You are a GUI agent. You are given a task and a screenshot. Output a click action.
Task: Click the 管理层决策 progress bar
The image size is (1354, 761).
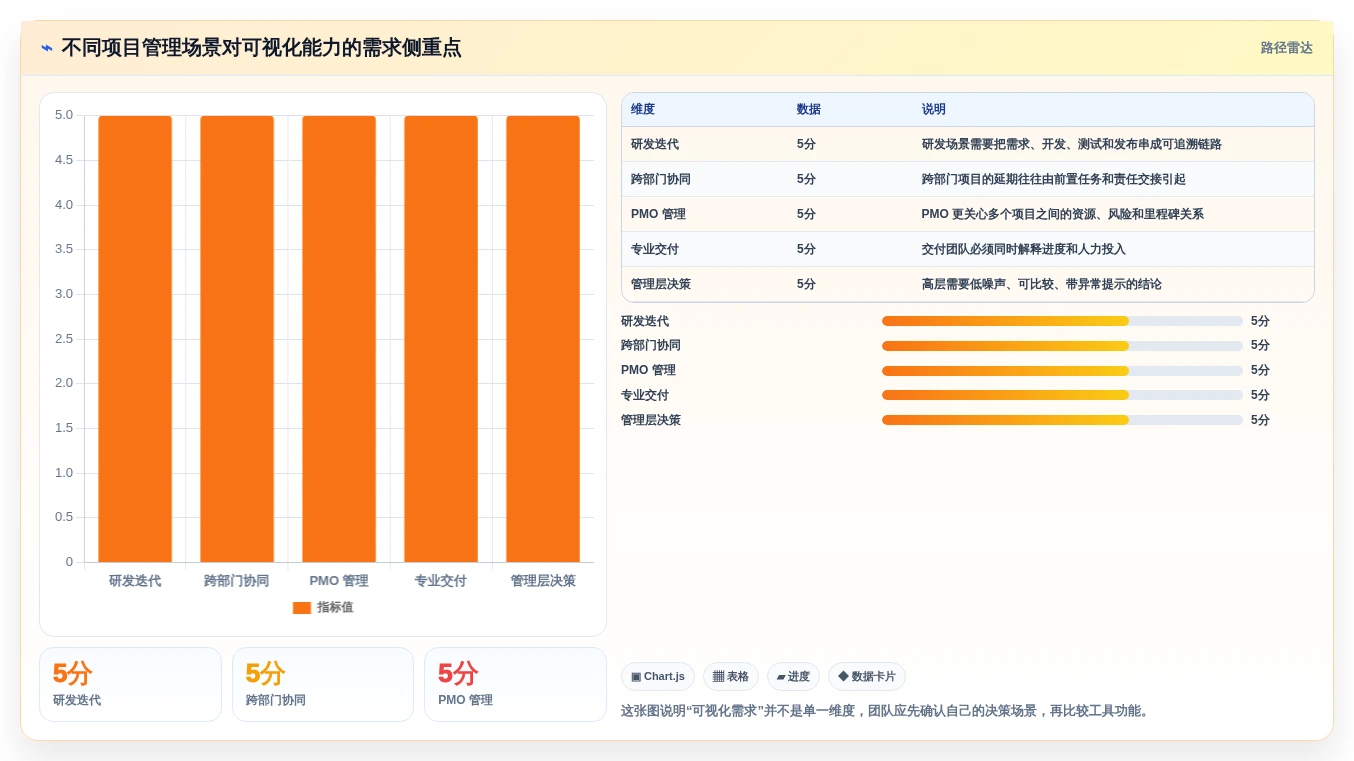[1062, 421]
